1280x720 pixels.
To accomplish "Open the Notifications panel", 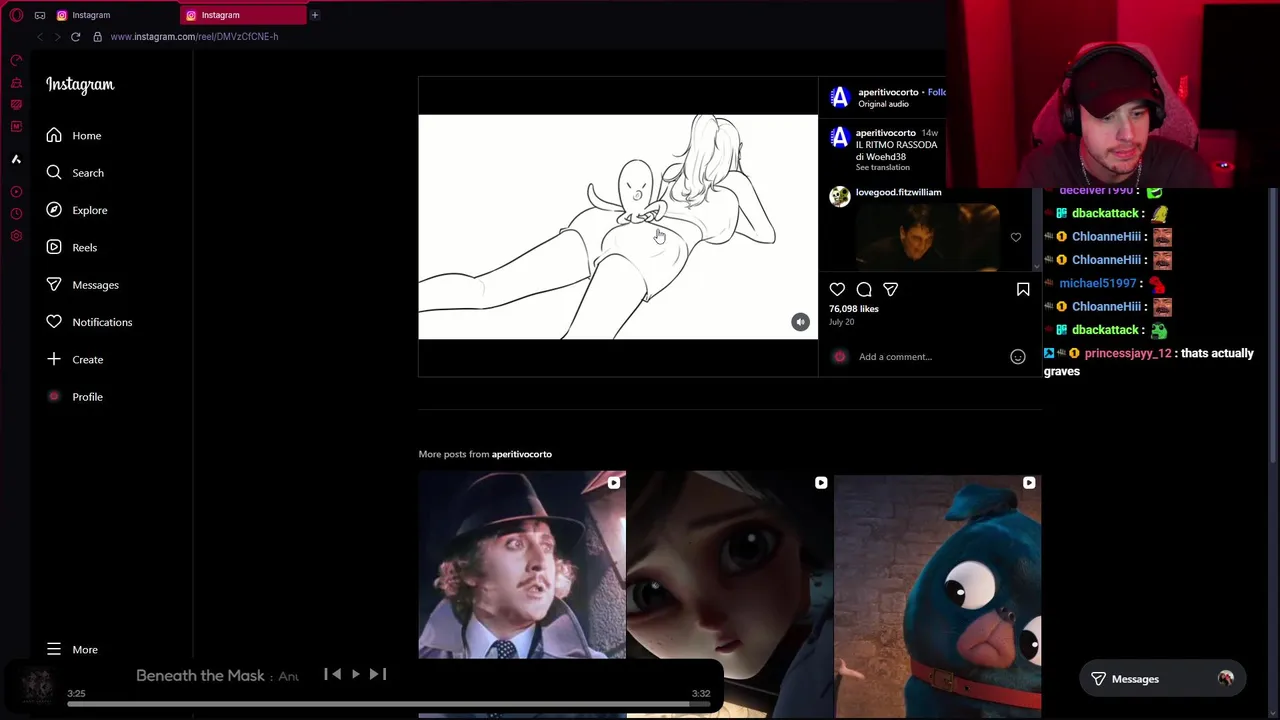I will (x=89, y=322).
